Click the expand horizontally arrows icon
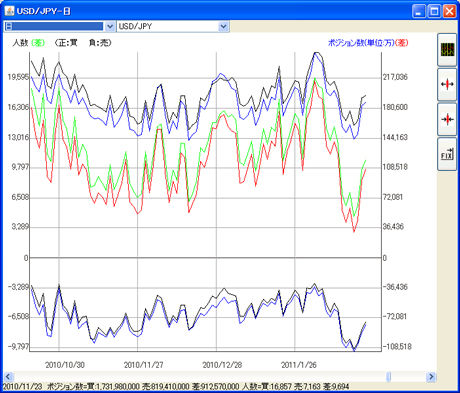460x393 pixels. (447, 85)
